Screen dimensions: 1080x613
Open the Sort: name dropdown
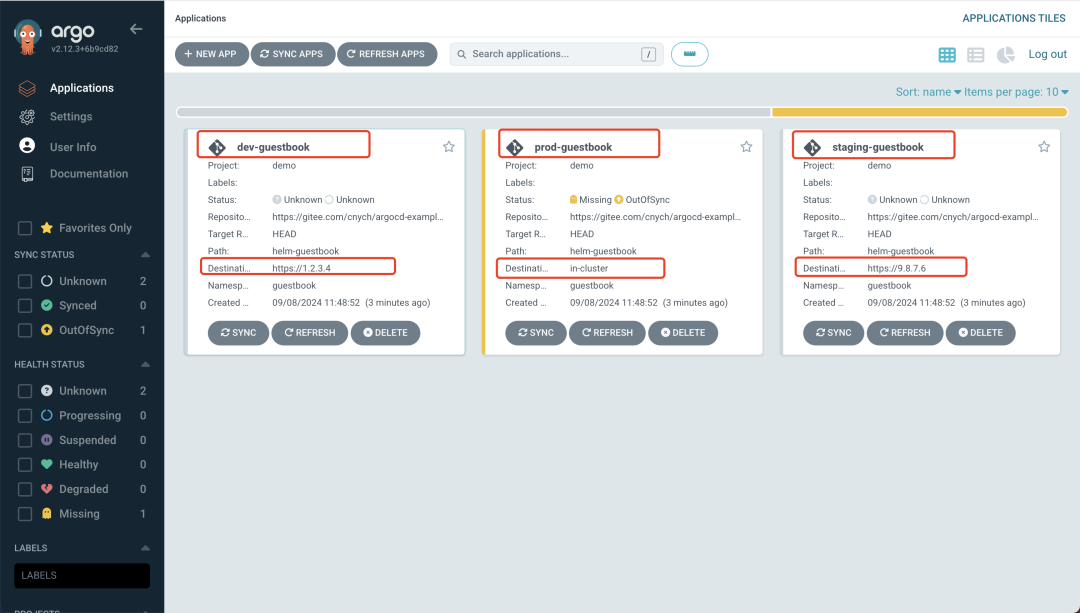point(928,92)
